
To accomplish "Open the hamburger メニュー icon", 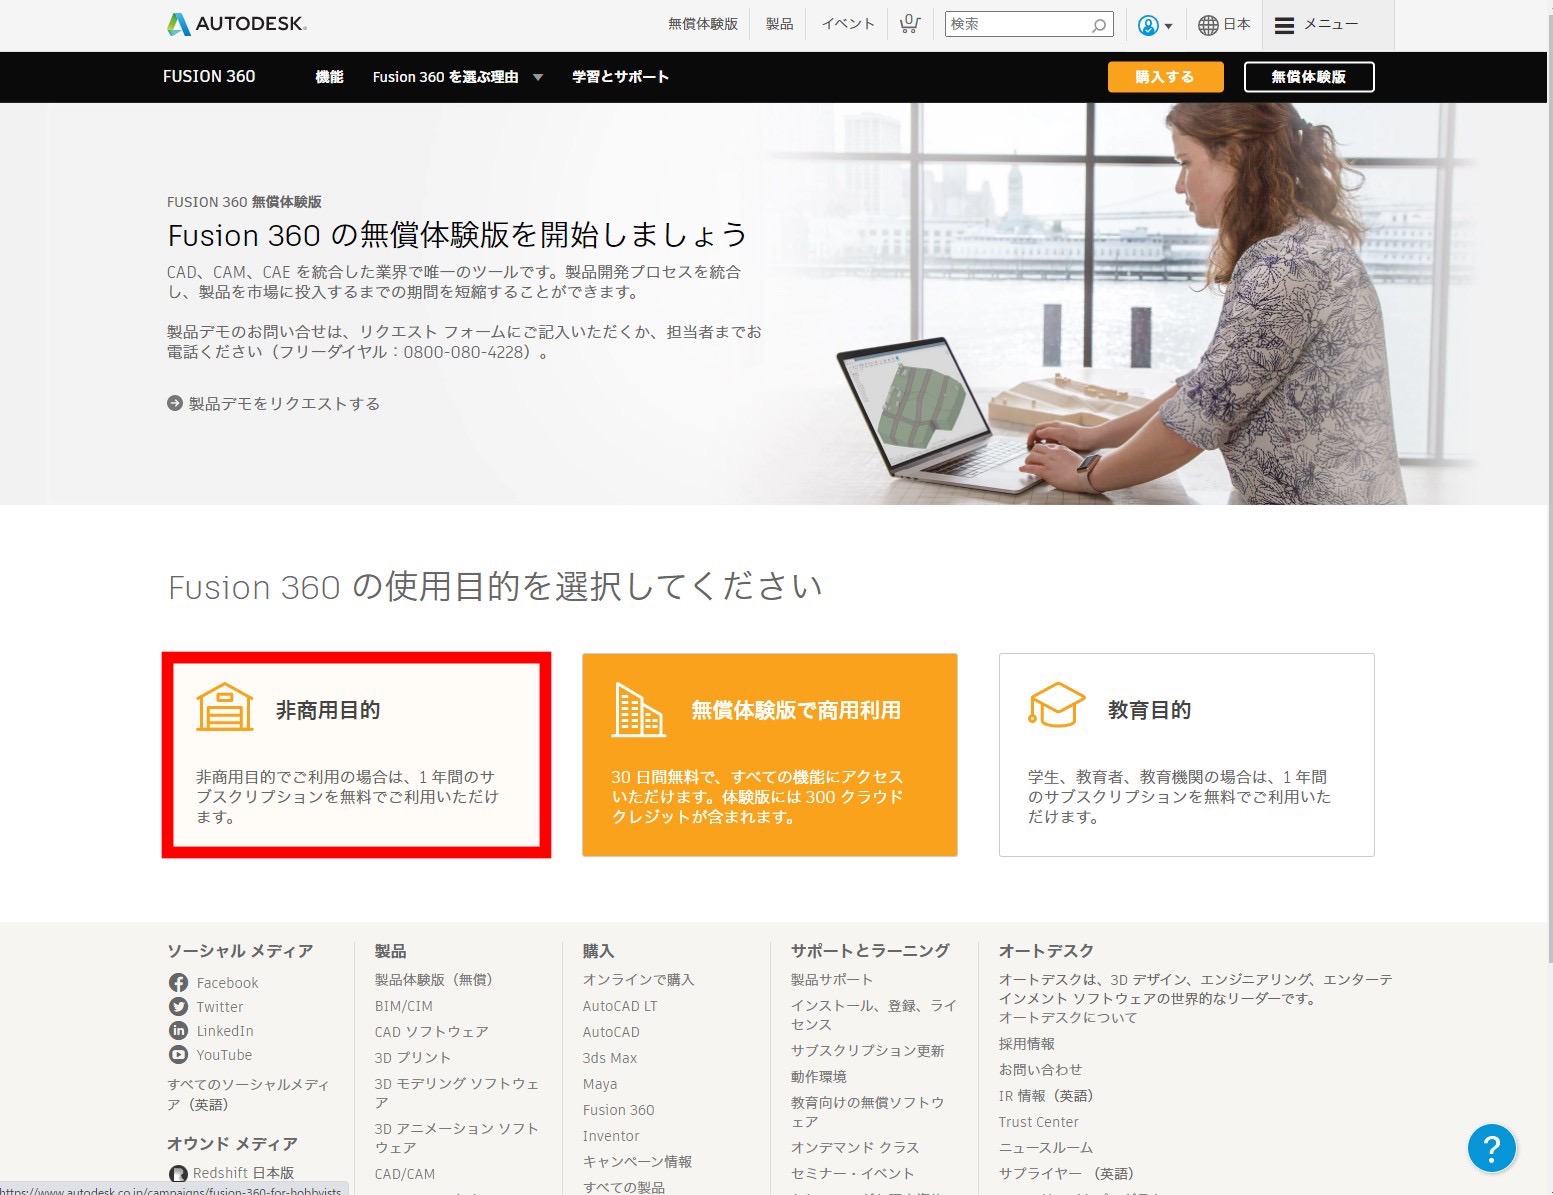I will click(x=1285, y=25).
